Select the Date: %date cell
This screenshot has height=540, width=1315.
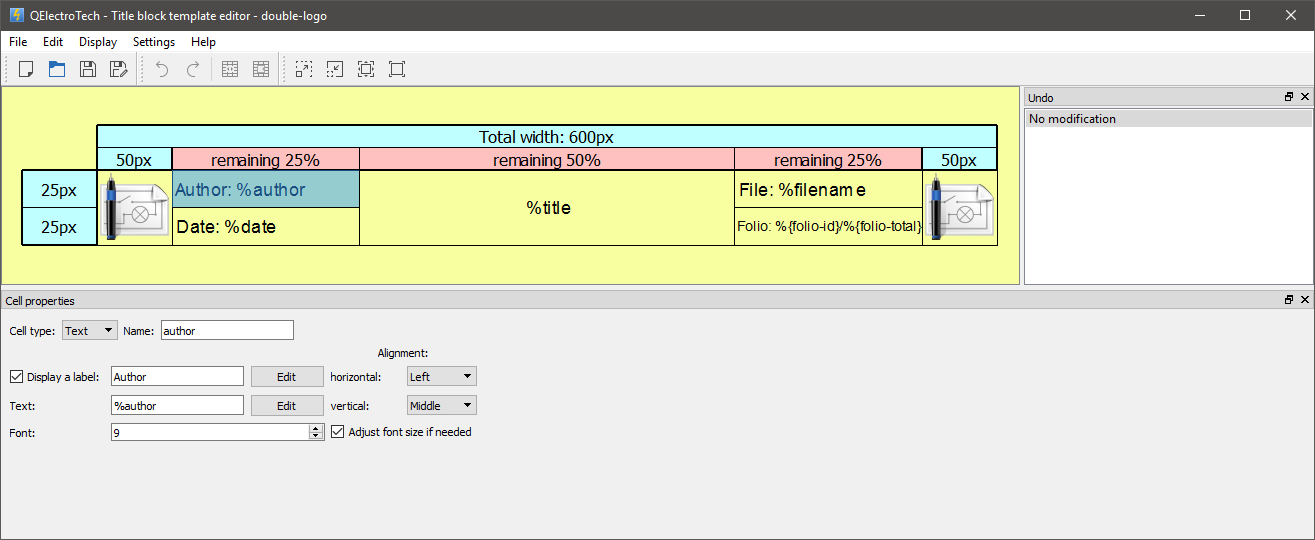266,227
